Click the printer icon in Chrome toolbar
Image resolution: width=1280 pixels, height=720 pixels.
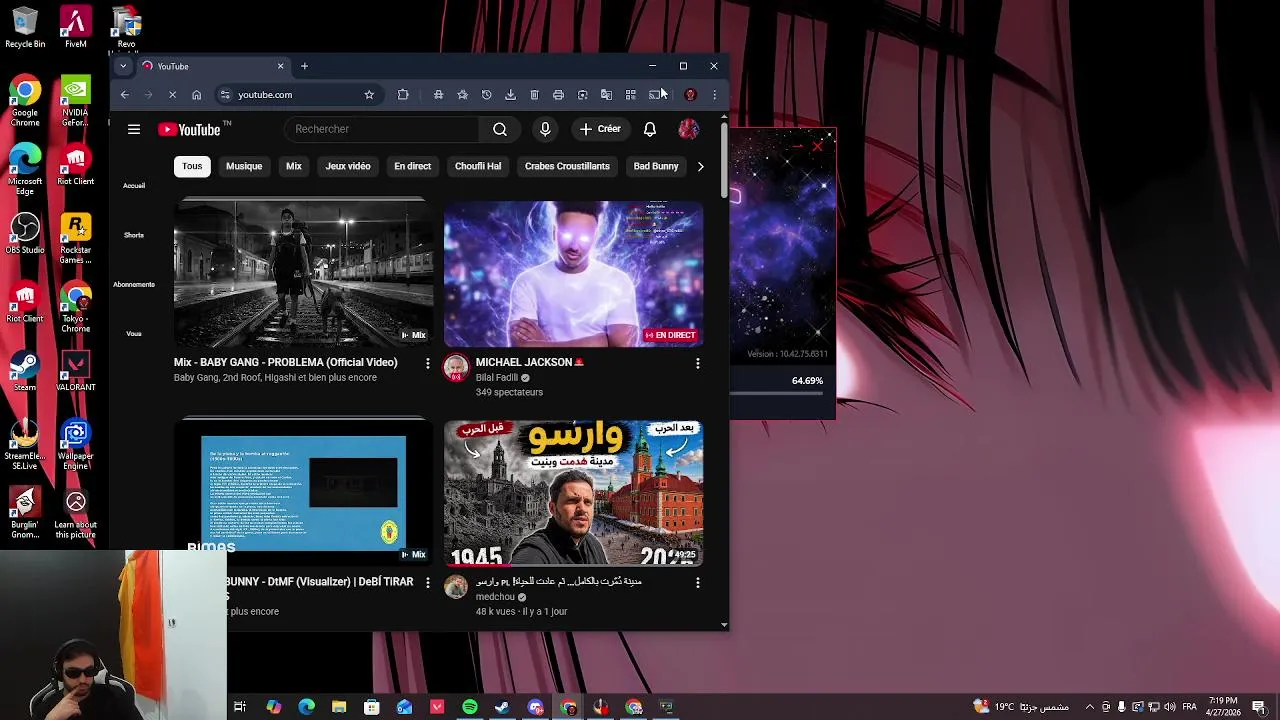click(x=559, y=95)
